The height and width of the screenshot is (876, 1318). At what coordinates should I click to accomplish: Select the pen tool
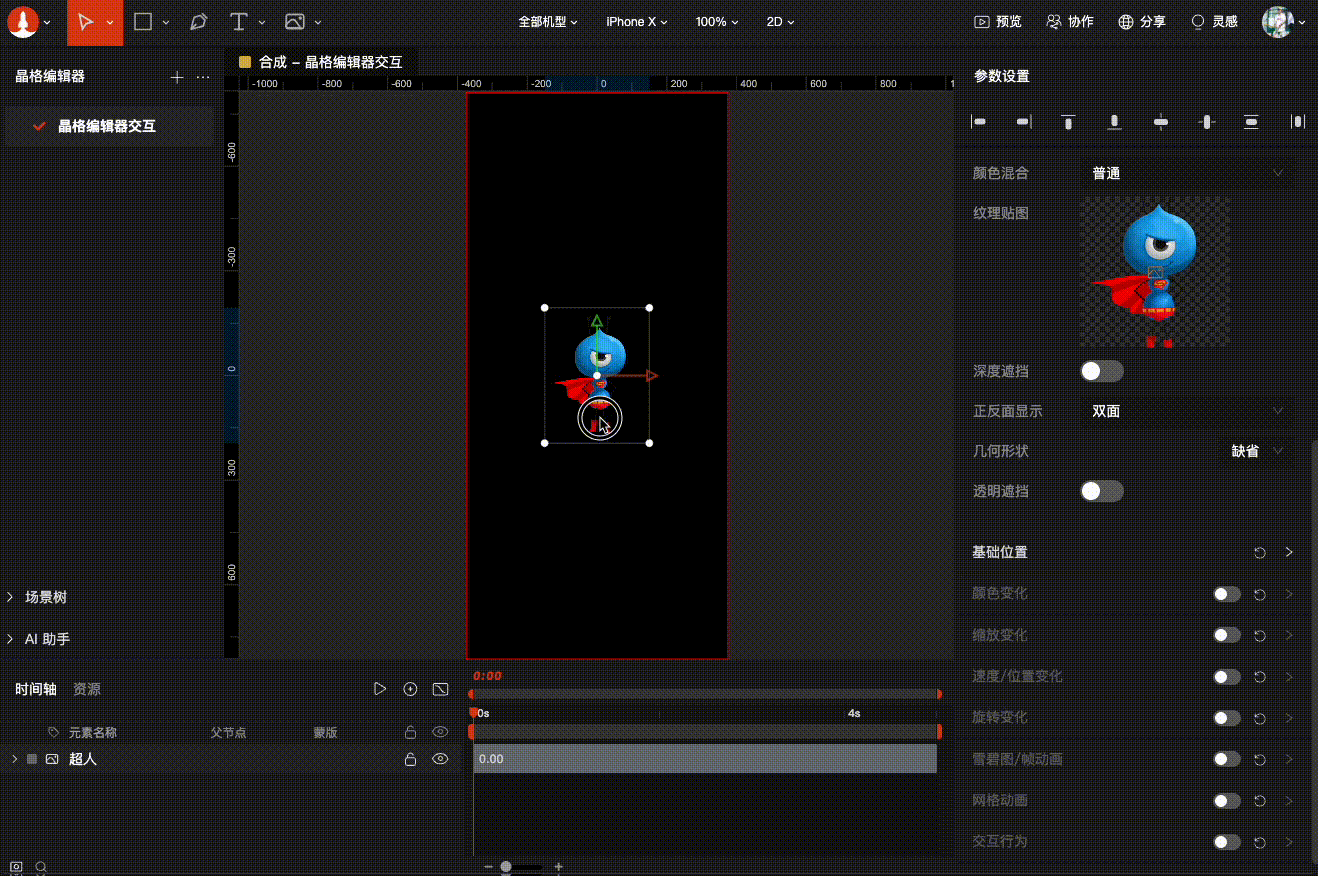tap(198, 21)
